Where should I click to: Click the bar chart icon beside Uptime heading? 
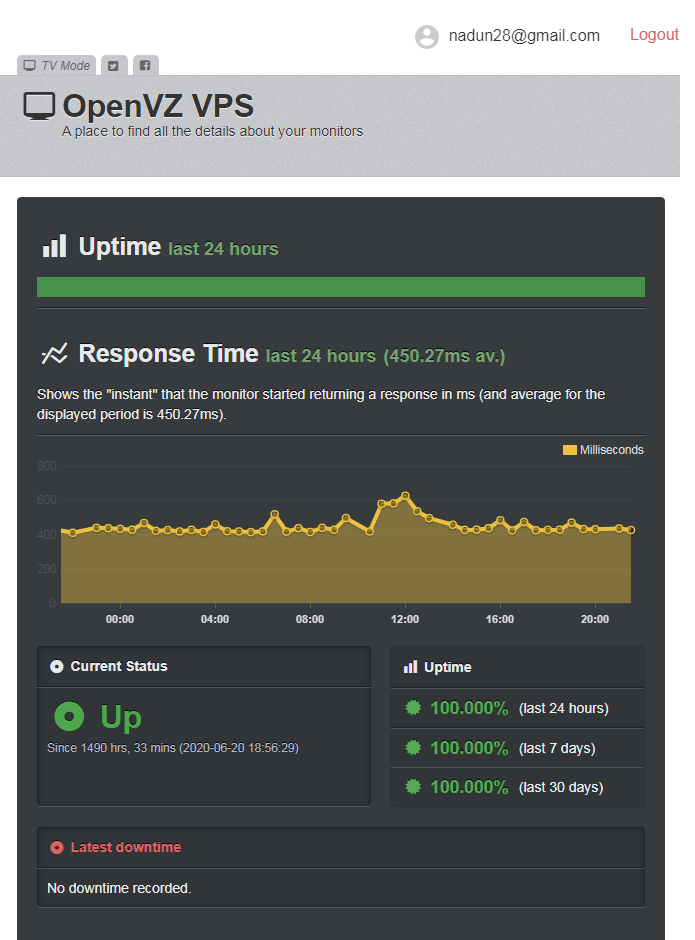tap(54, 246)
